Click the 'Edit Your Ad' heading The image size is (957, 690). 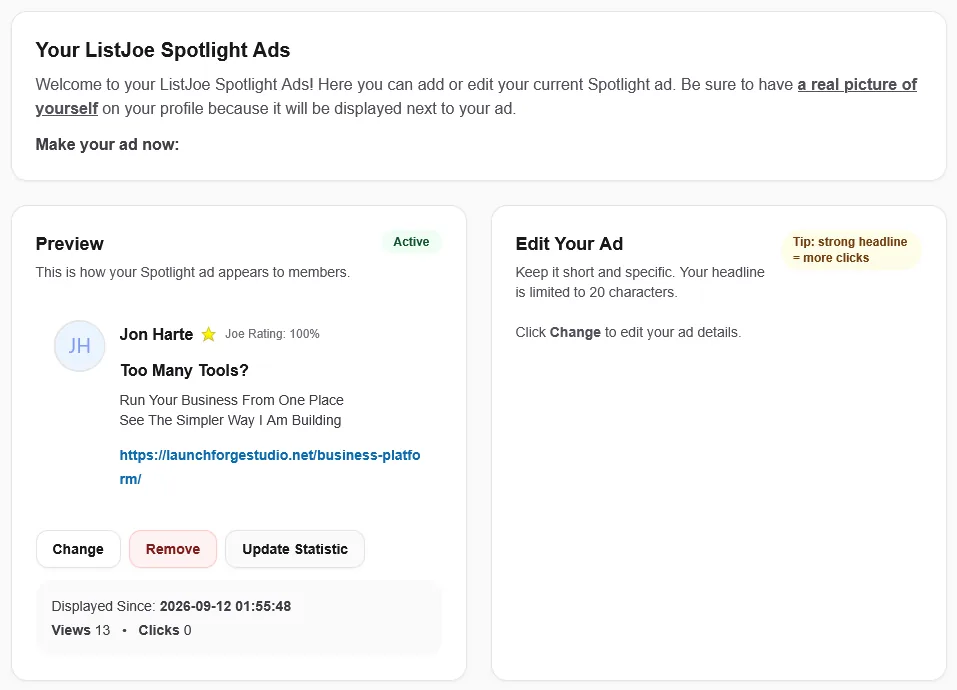(569, 243)
